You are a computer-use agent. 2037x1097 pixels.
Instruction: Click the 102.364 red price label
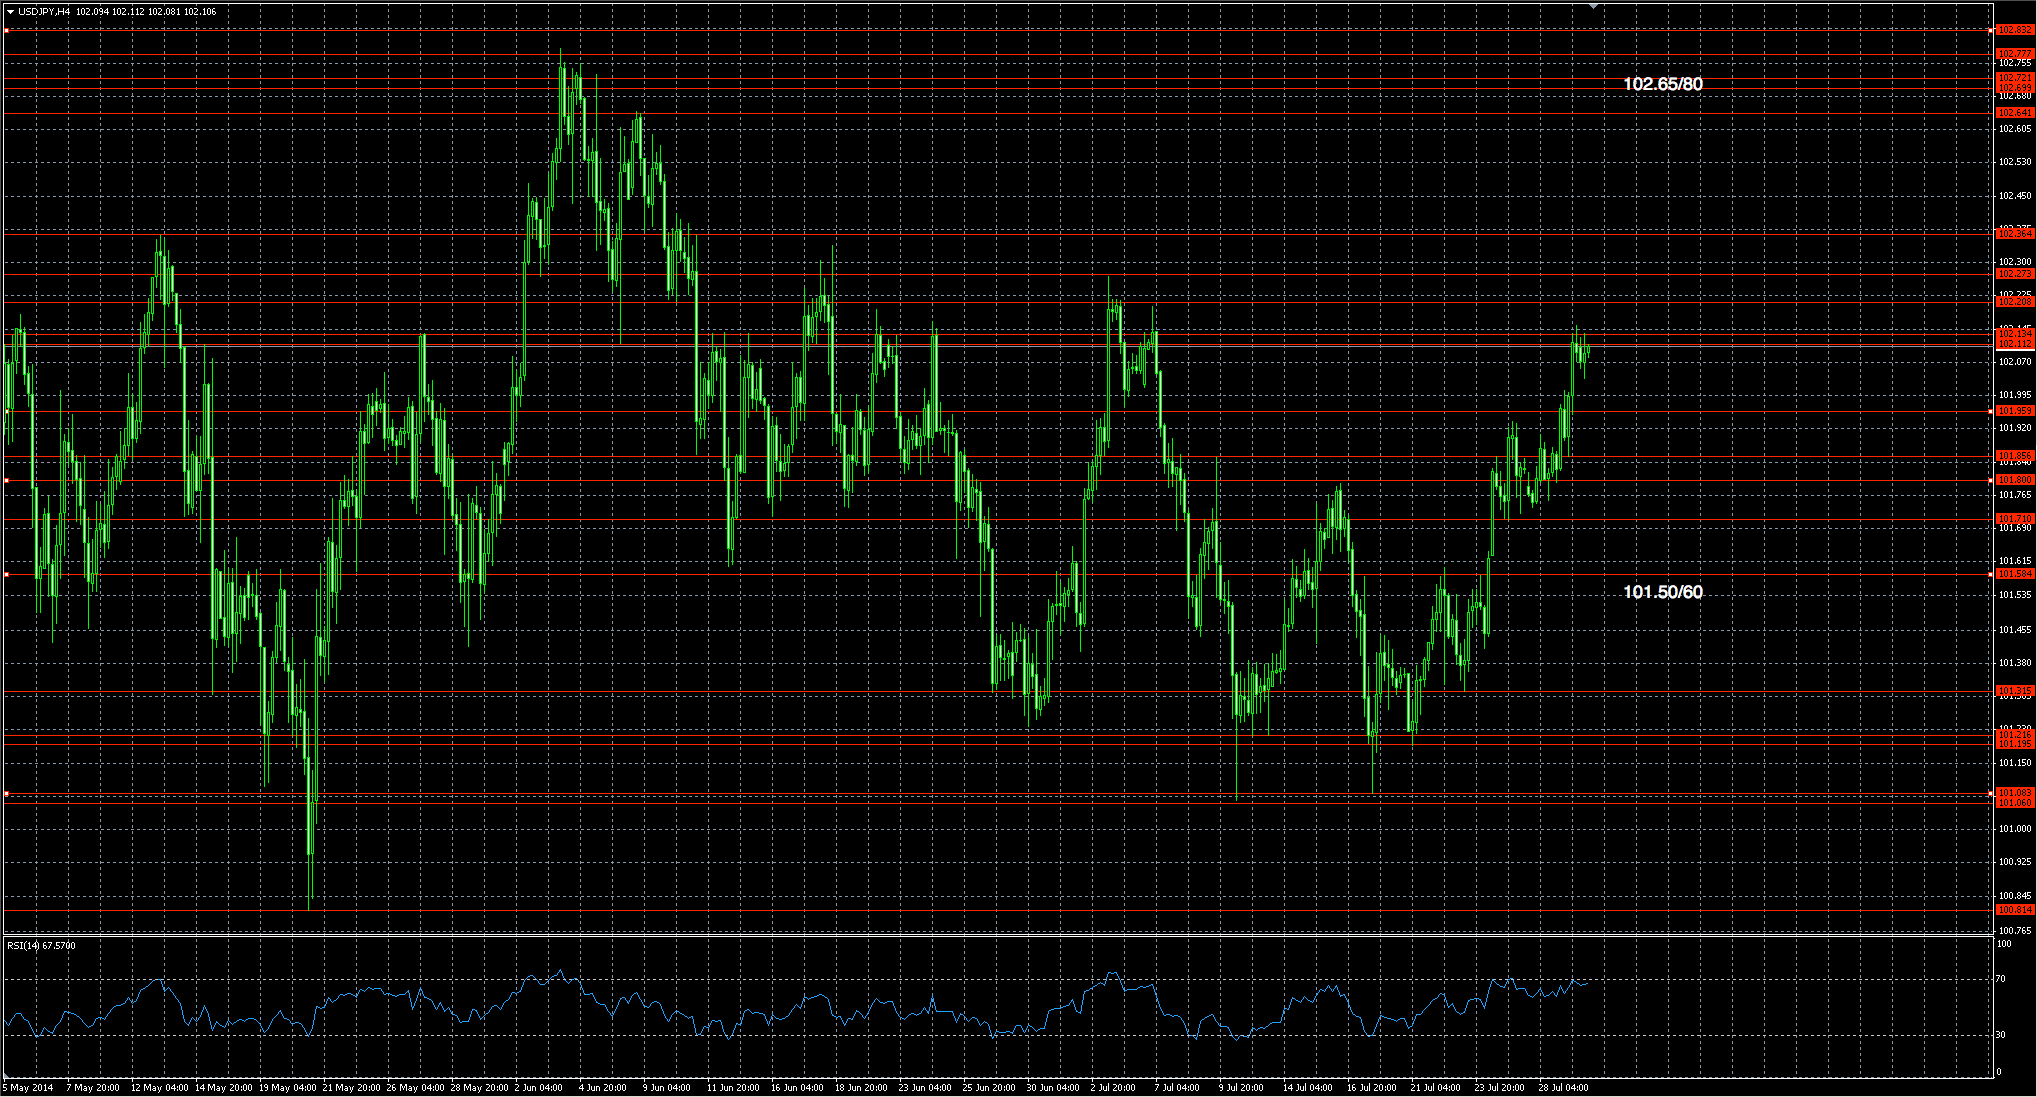pyautogui.click(x=2014, y=234)
